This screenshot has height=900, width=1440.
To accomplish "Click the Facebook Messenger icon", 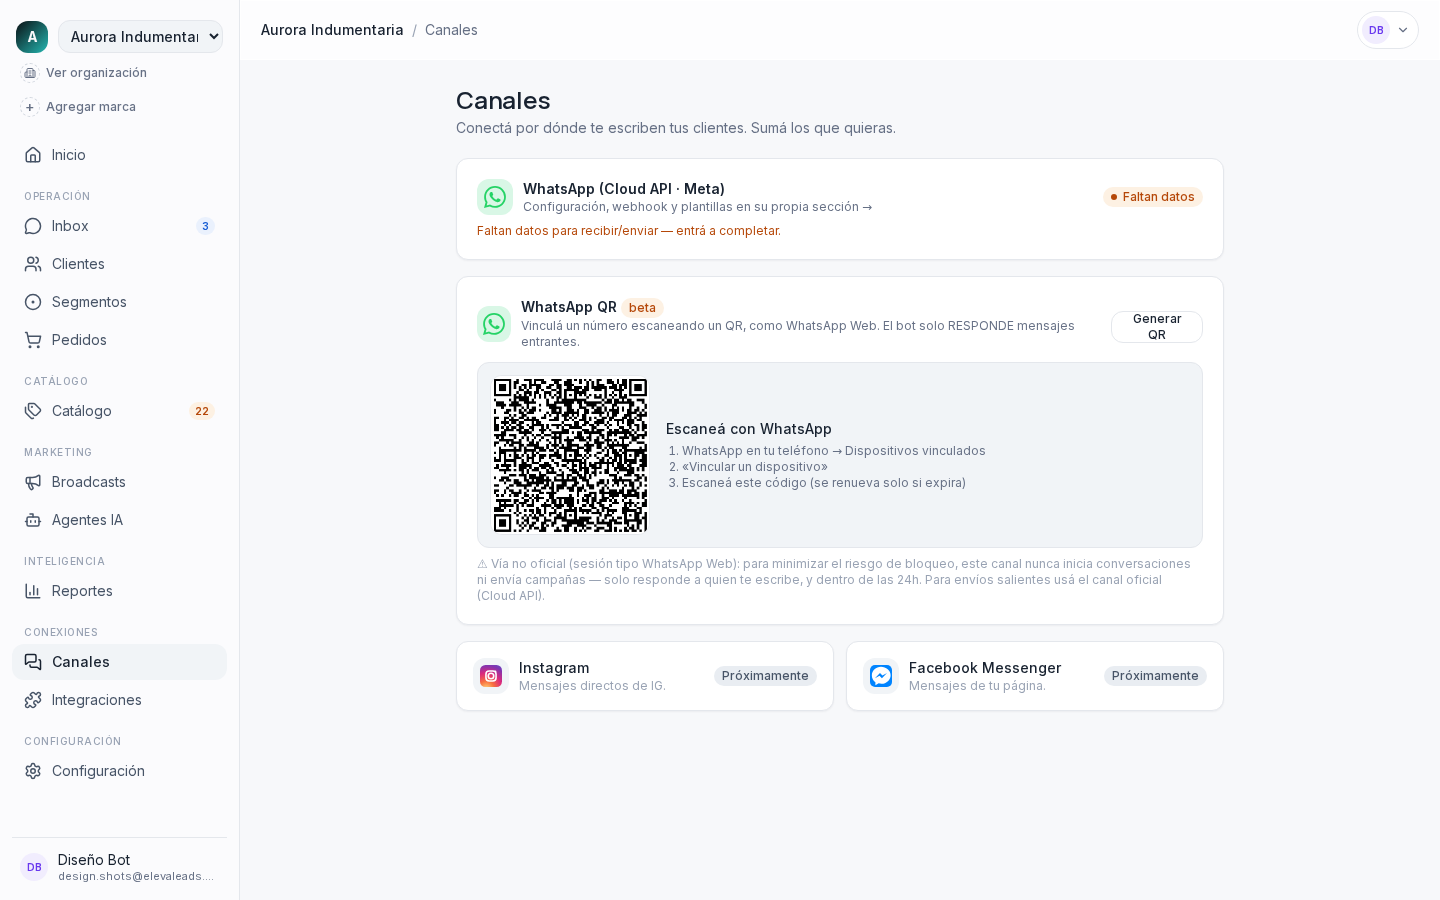I will coord(881,676).
